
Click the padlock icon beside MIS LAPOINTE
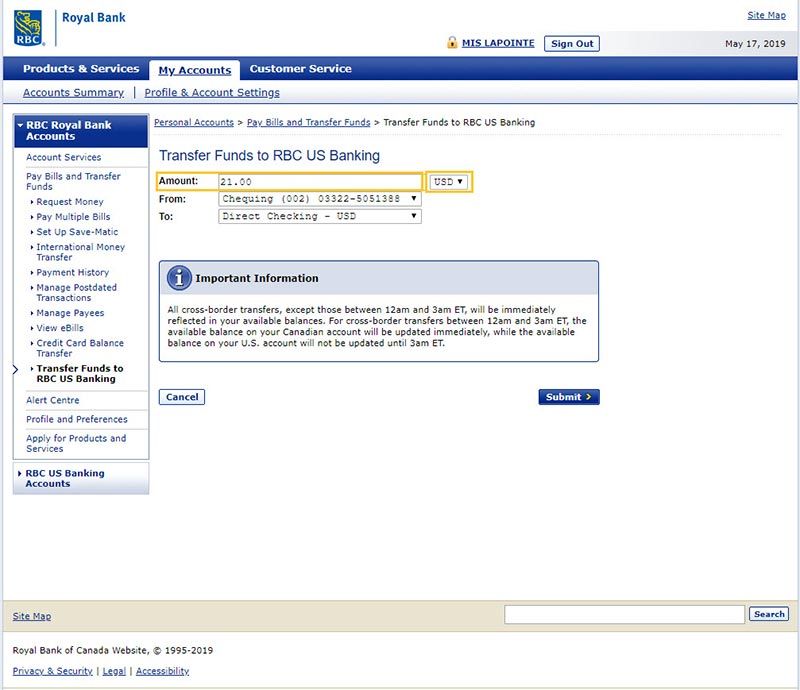(452, 42)
